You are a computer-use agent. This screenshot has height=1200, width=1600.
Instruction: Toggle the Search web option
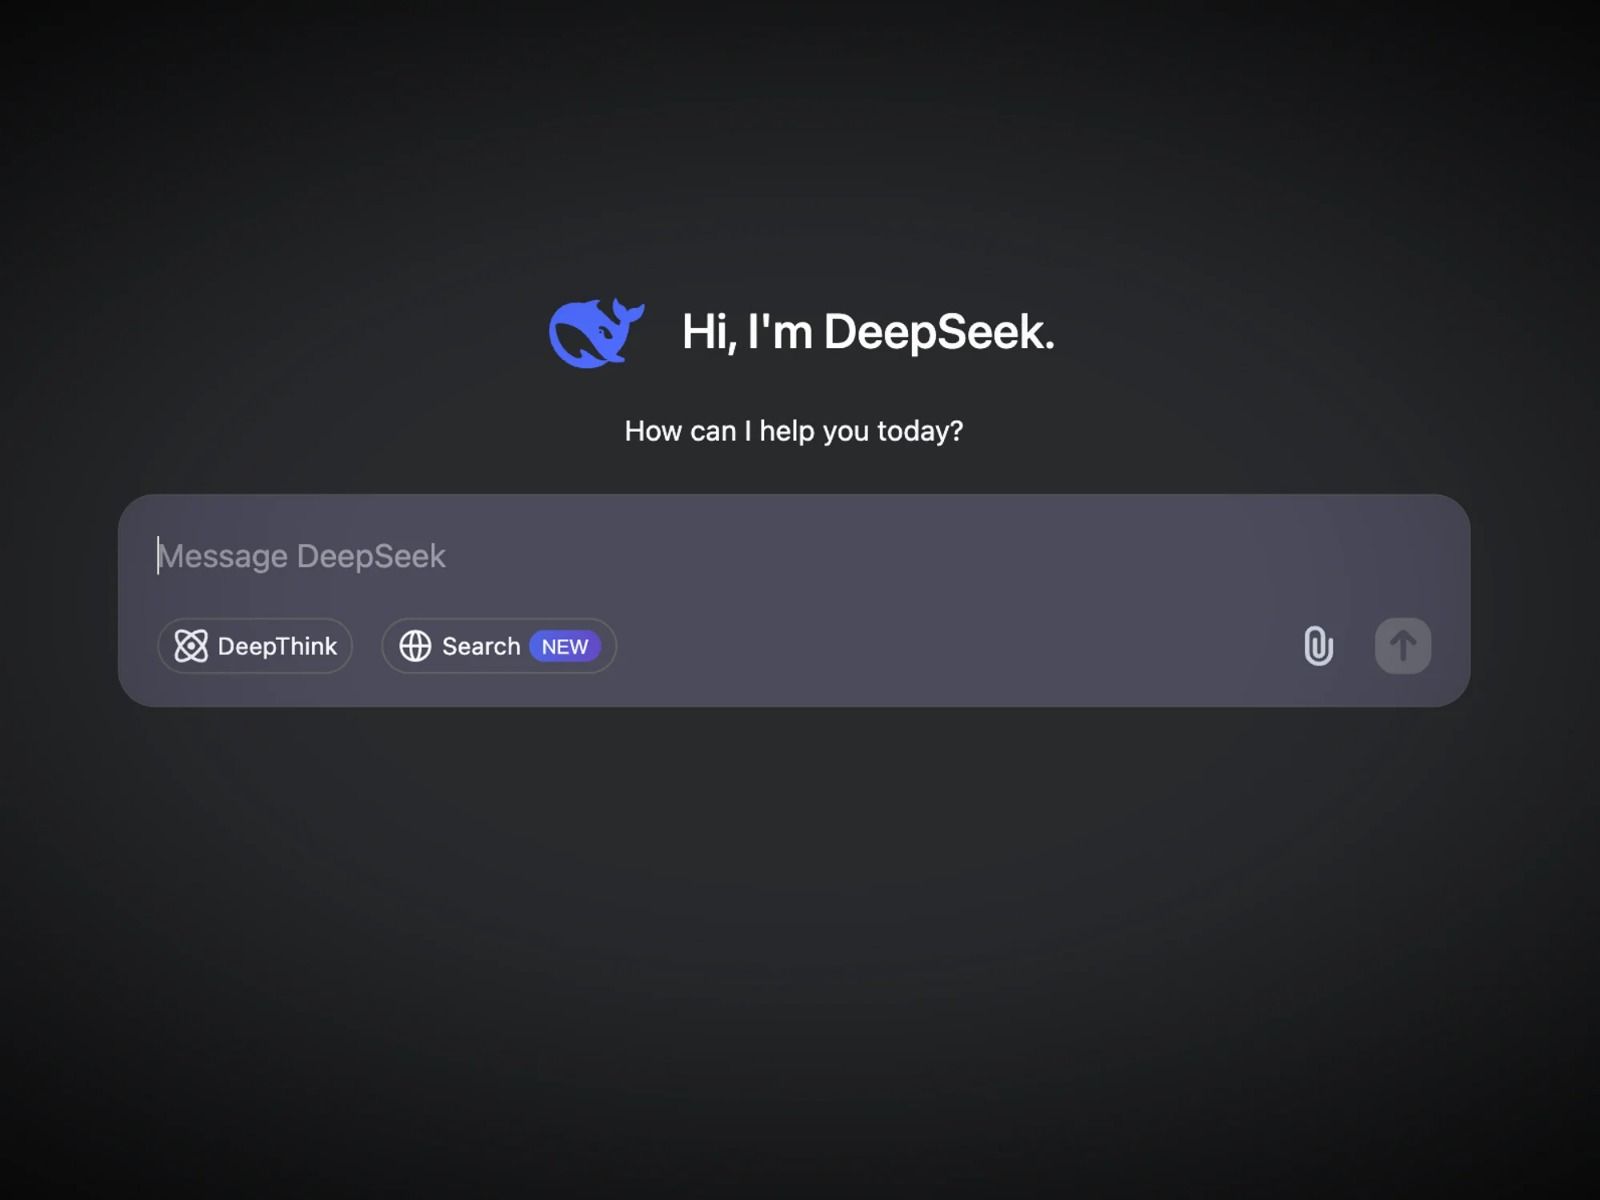[499, 646]
